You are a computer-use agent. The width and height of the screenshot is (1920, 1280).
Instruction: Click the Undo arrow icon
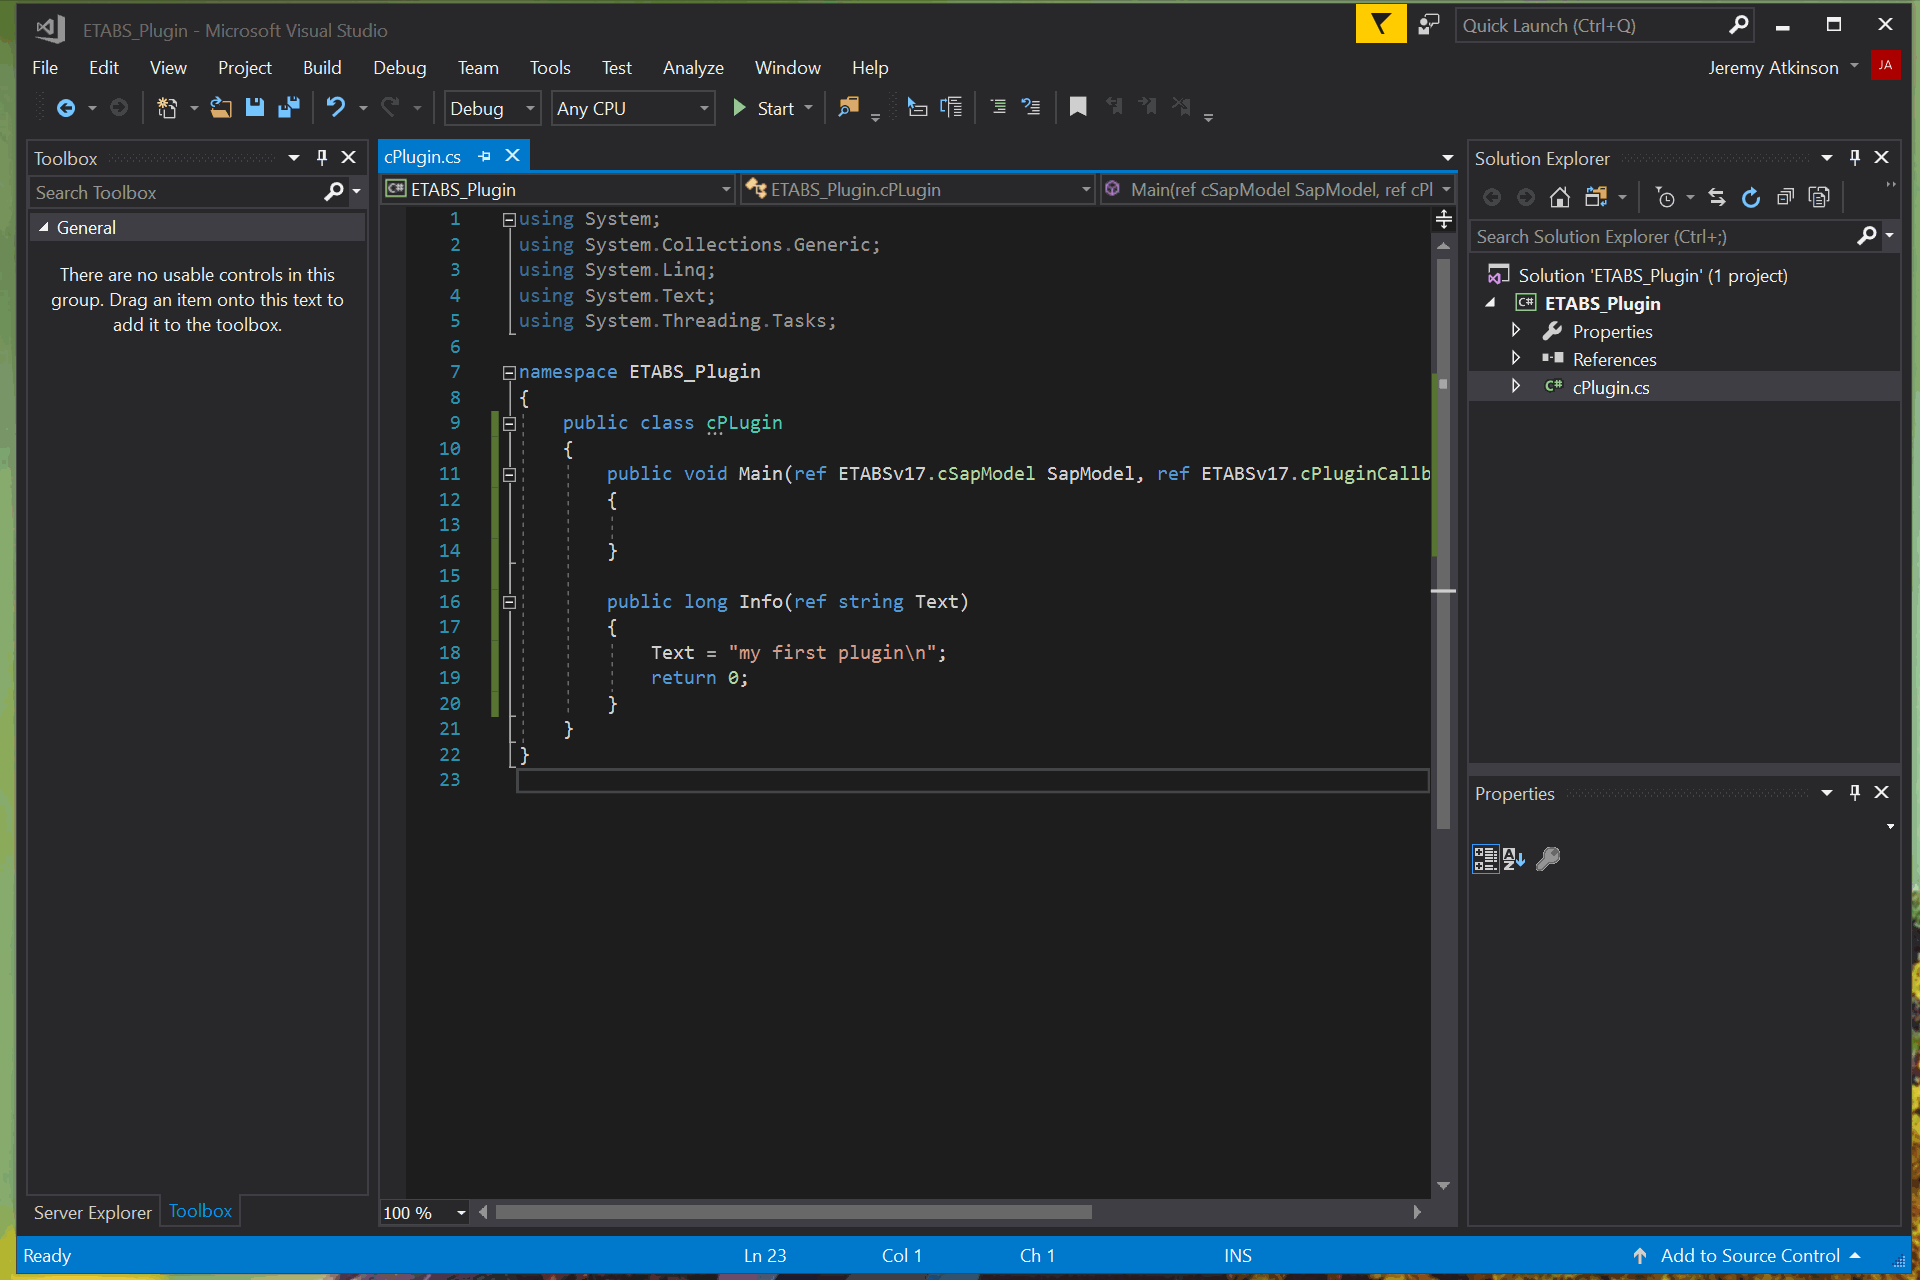coord(336,108)
